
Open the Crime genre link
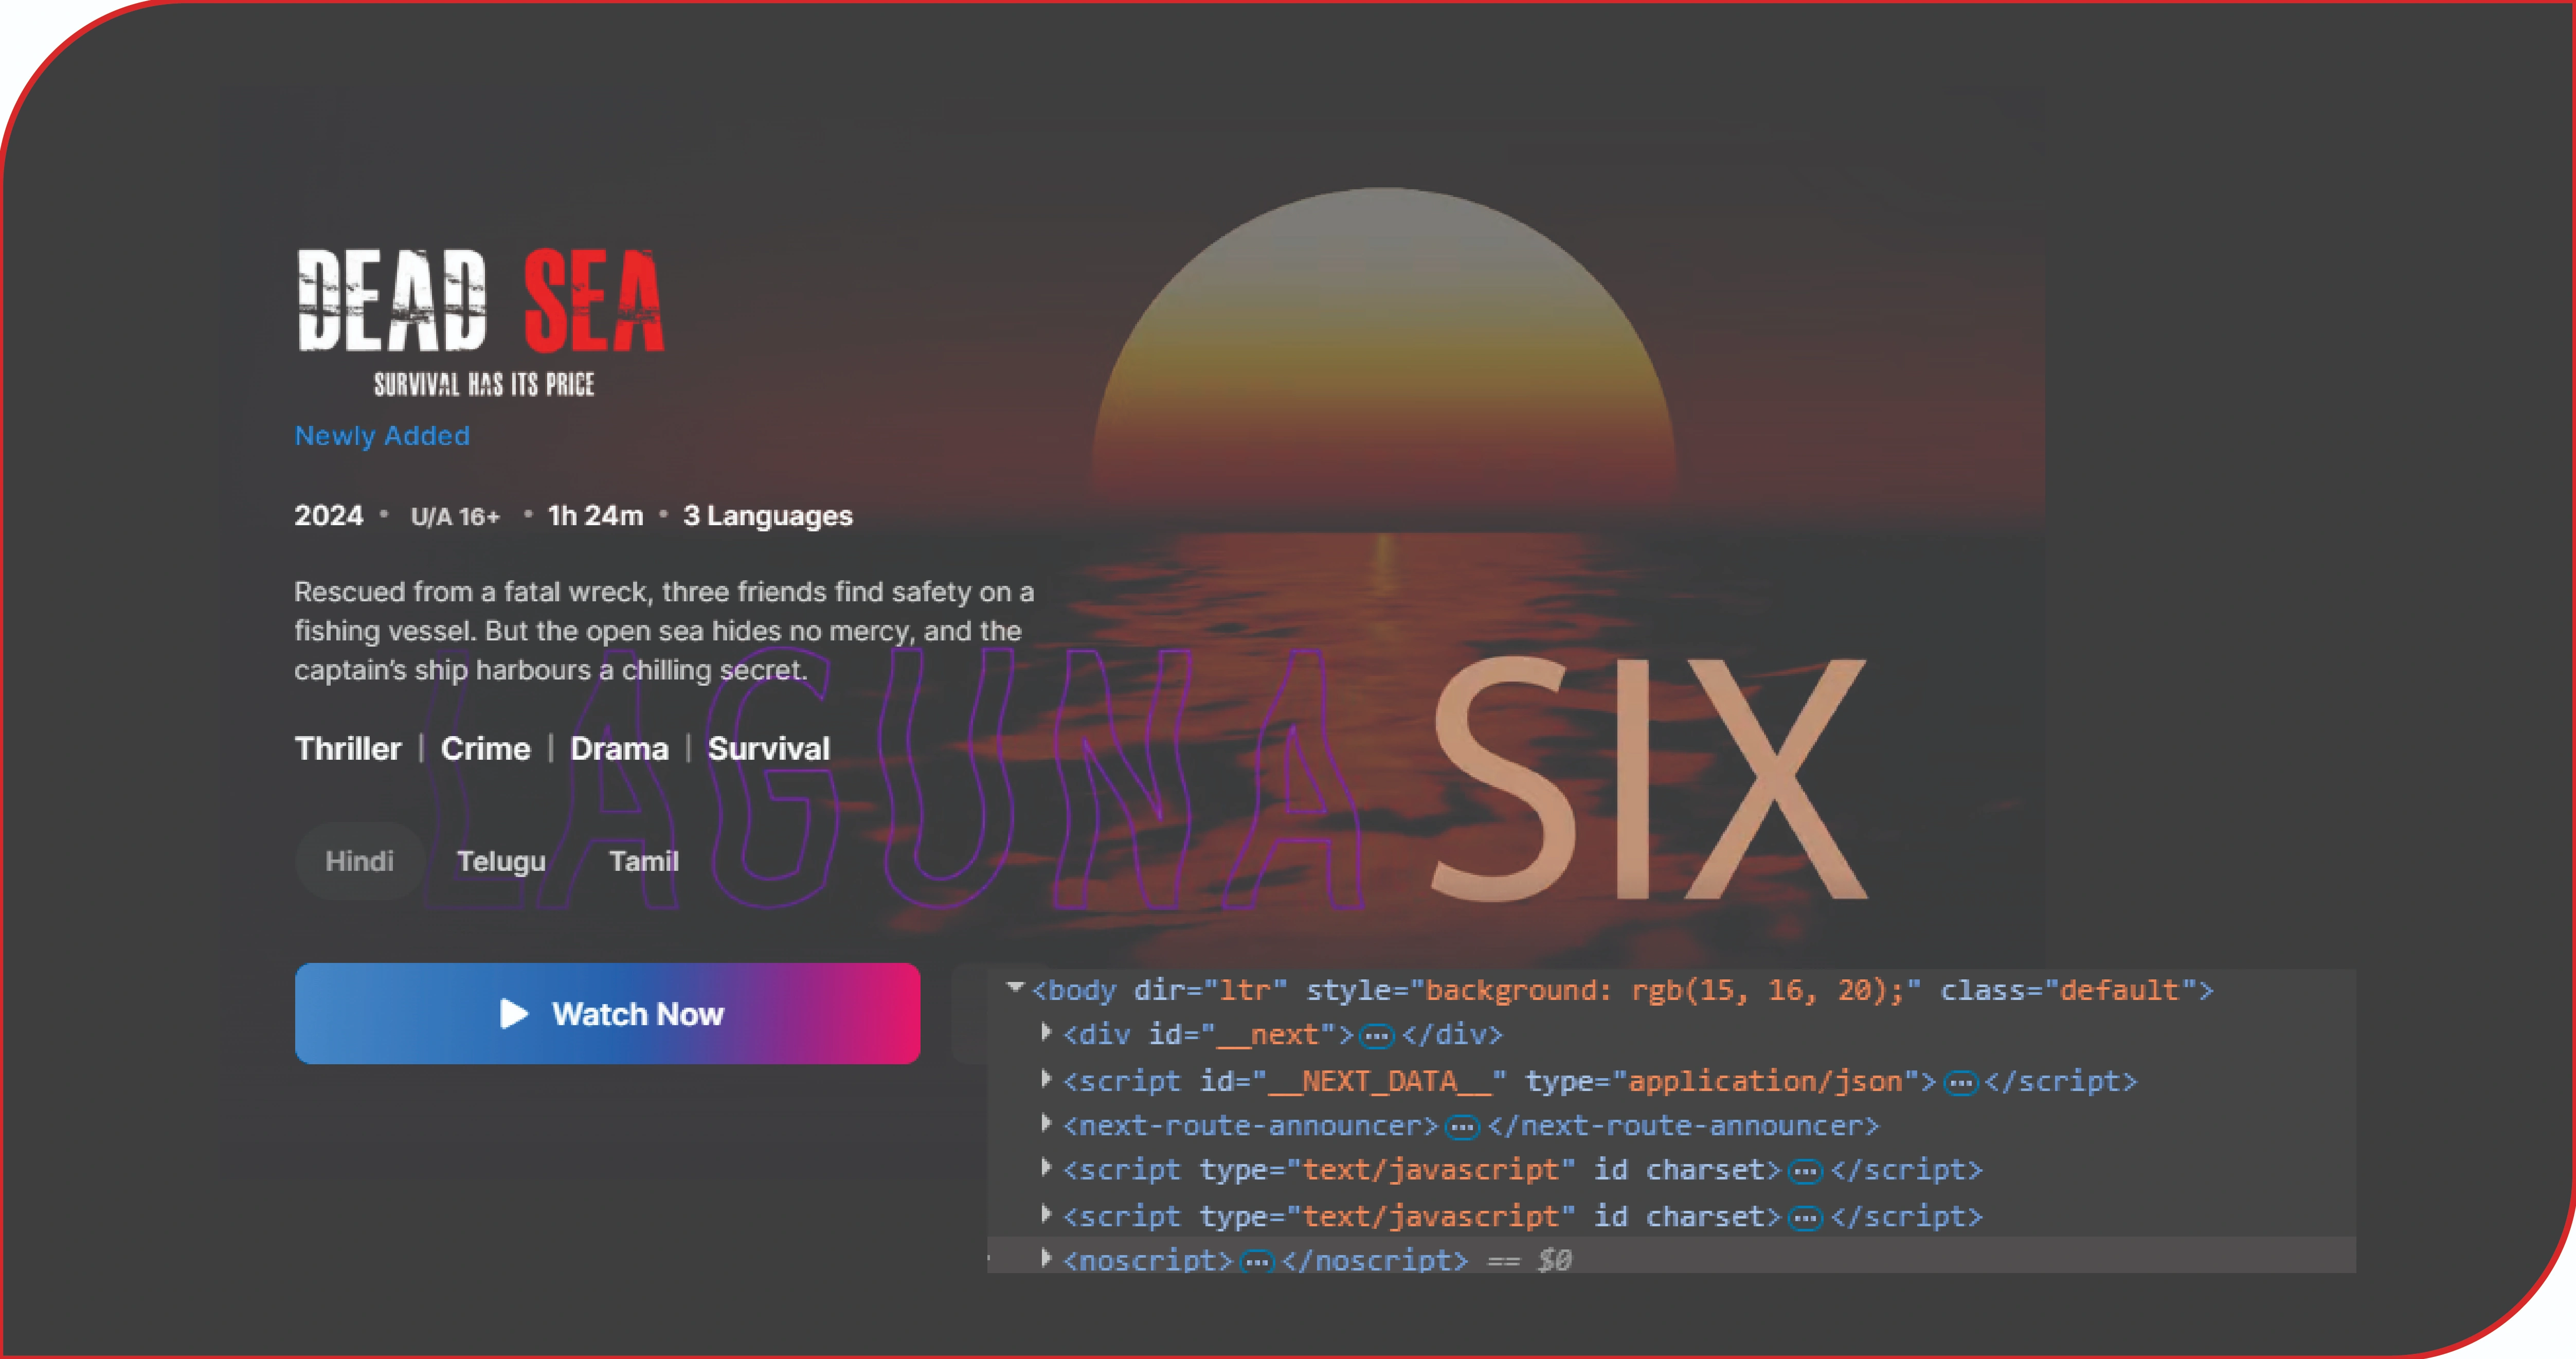485,749
